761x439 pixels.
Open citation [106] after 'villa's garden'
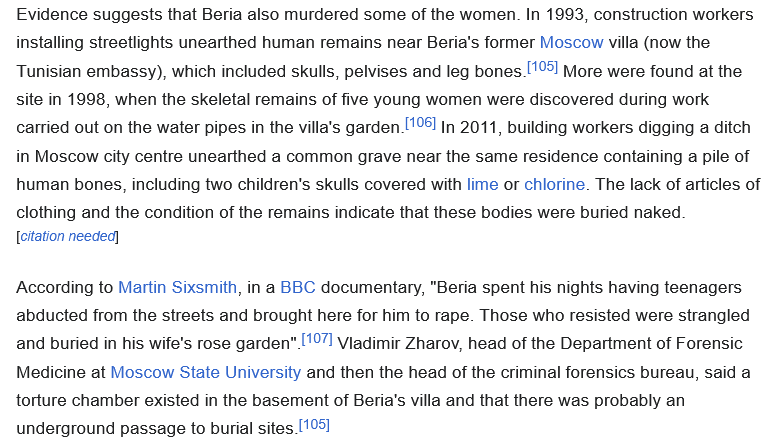pos(420,122)
